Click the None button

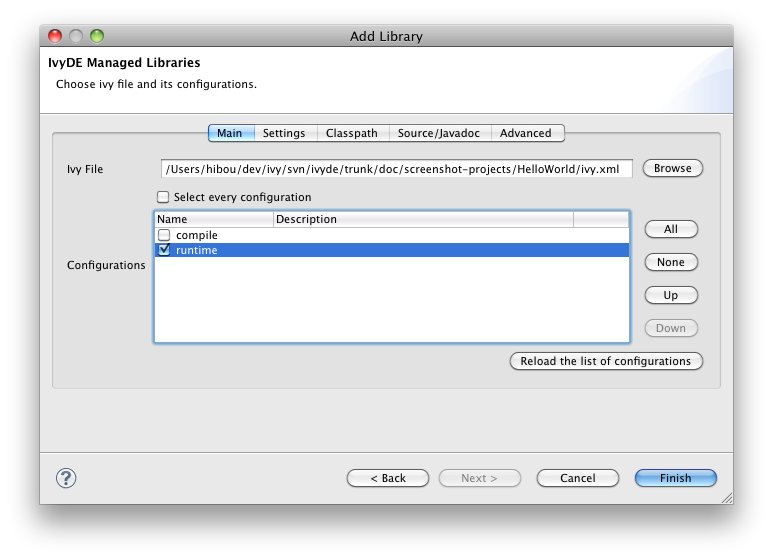(x=670, y=262)
